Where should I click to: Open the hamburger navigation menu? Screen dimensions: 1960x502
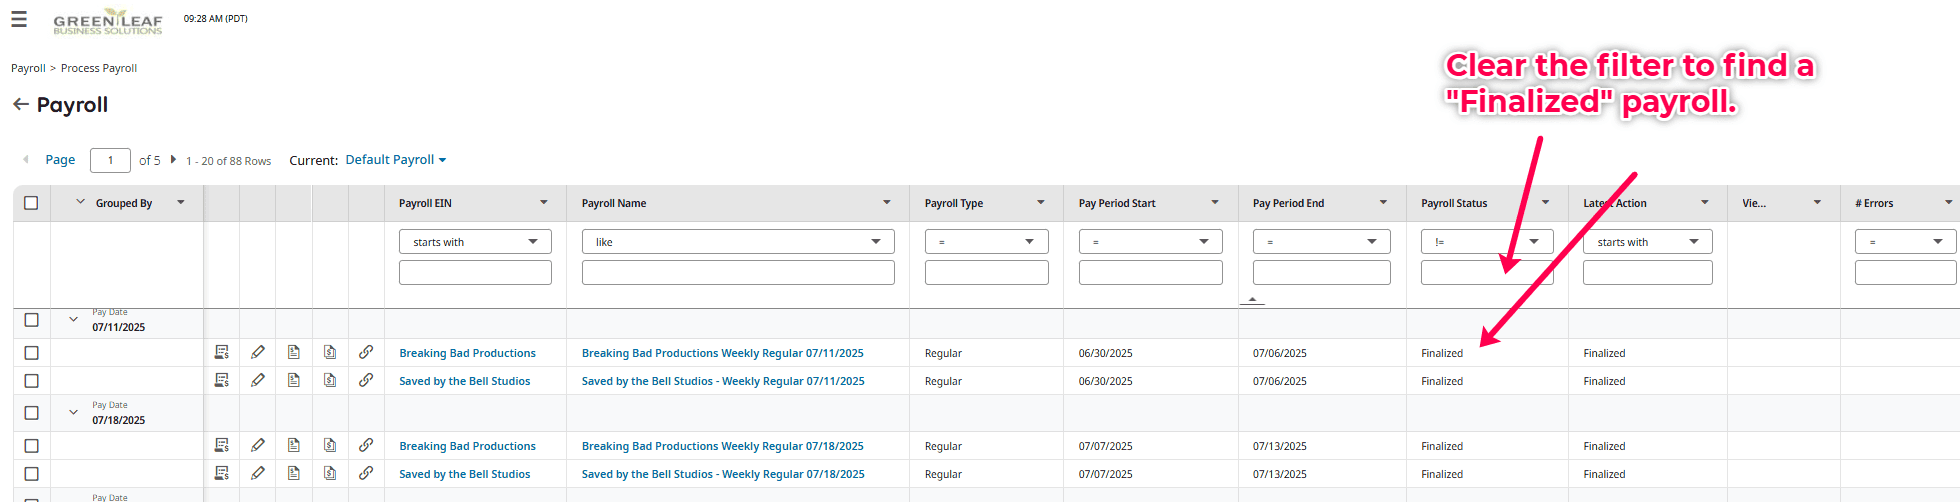(19, 19)
